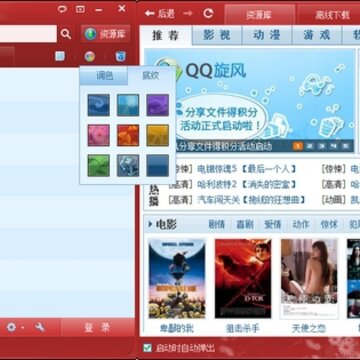The image size is (360, 360).
Task: Click the wrench tools icon
Action: 40,327
